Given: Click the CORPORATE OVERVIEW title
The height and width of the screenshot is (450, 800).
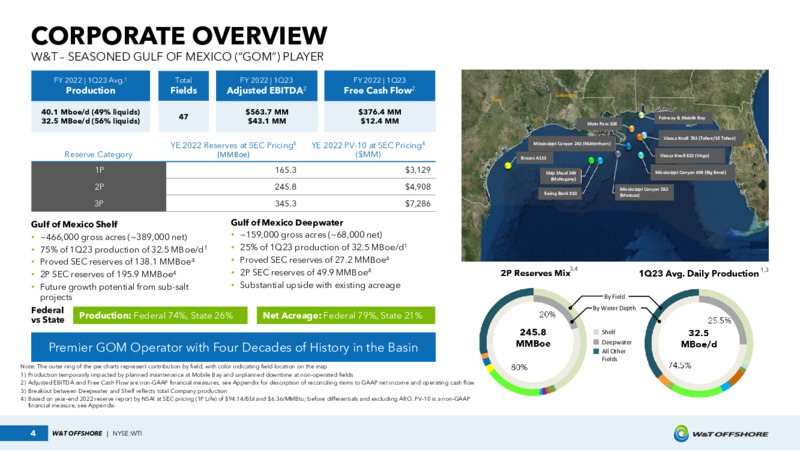Looking at the screenshot, I should click(x=179, y=36).
